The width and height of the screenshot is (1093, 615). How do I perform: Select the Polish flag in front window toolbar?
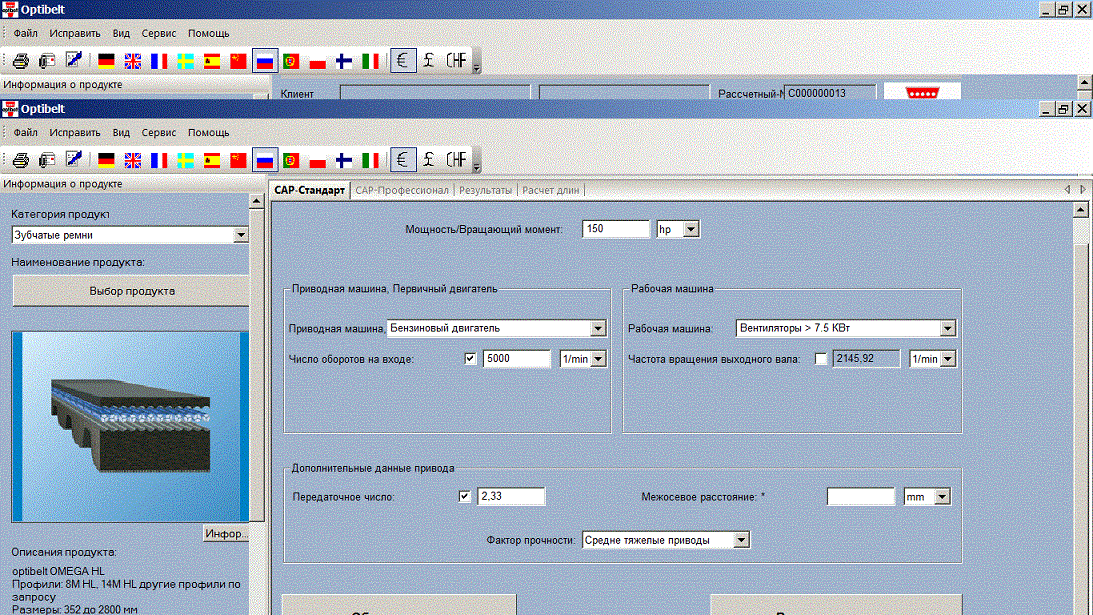(x=318, y=160)
